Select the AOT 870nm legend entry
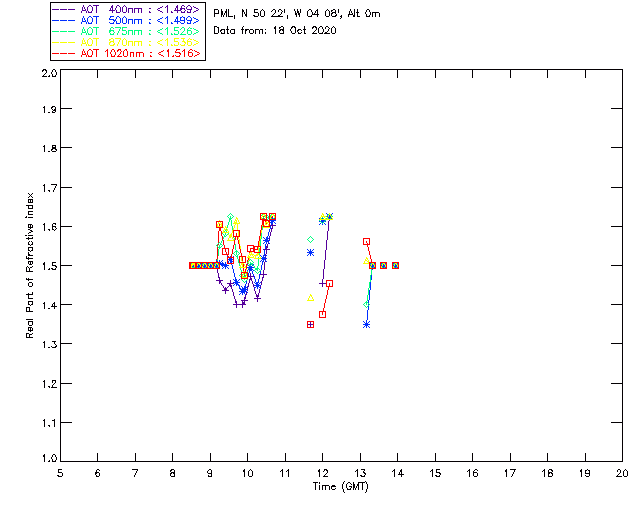The height and width of the screenshot is (512, 640). [127, 42]
